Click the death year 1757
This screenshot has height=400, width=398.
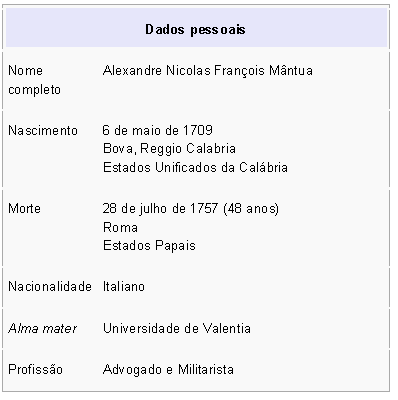[204, 209]
